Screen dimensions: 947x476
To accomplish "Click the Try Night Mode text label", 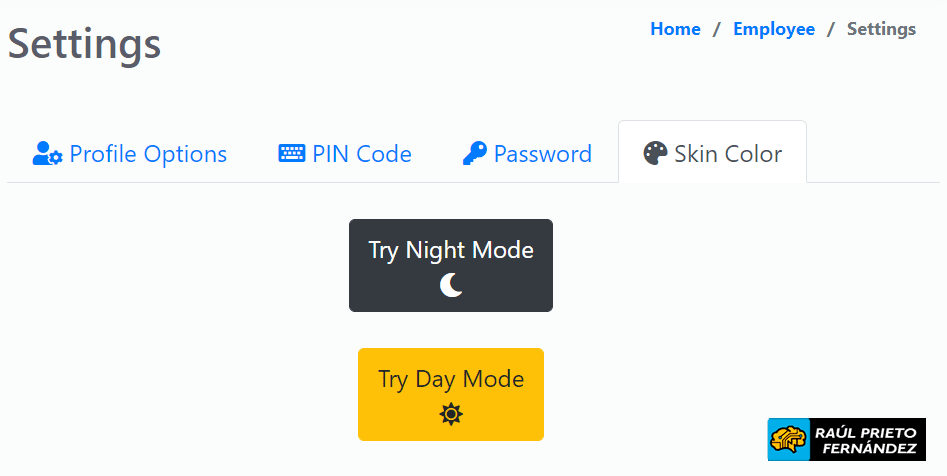I will pyautogui.click(x=451, y=250).
